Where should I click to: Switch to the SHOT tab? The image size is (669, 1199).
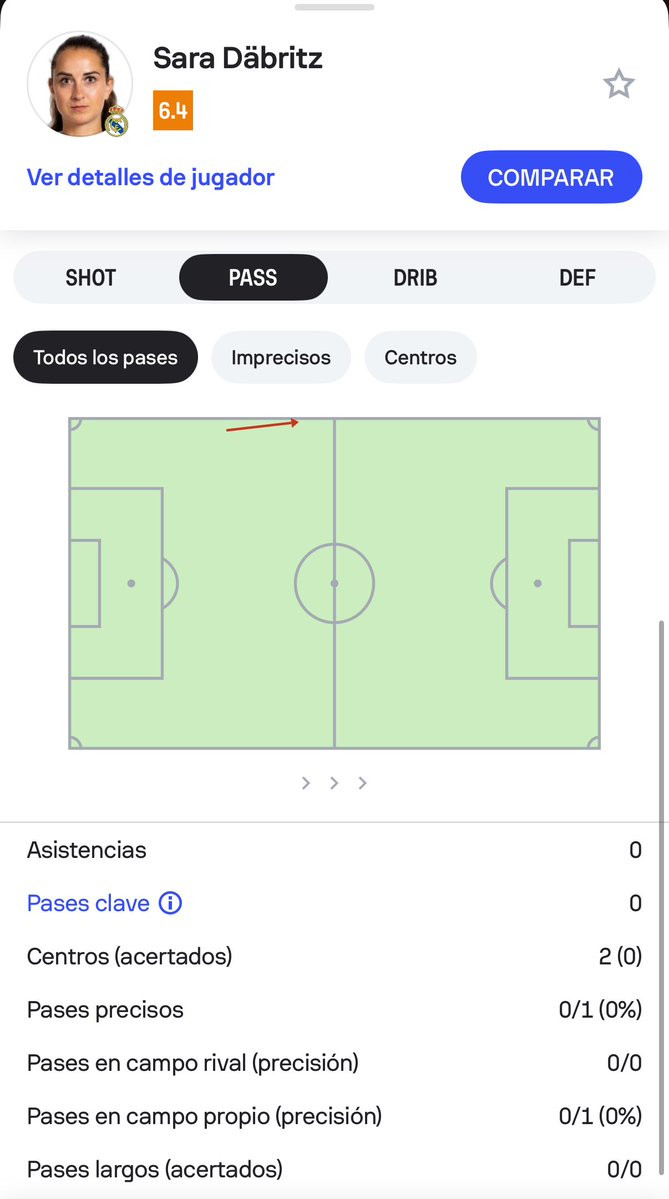pos(91,278)
